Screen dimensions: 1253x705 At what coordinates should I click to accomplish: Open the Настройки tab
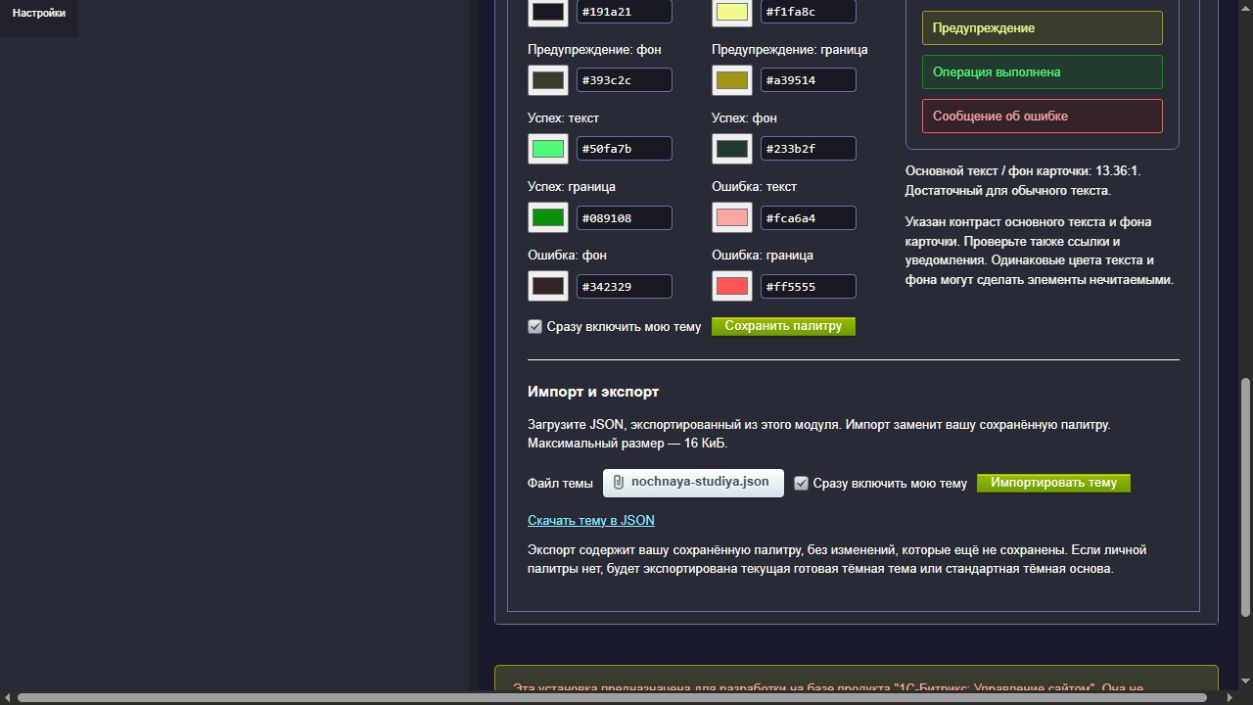tap(39, 13)
